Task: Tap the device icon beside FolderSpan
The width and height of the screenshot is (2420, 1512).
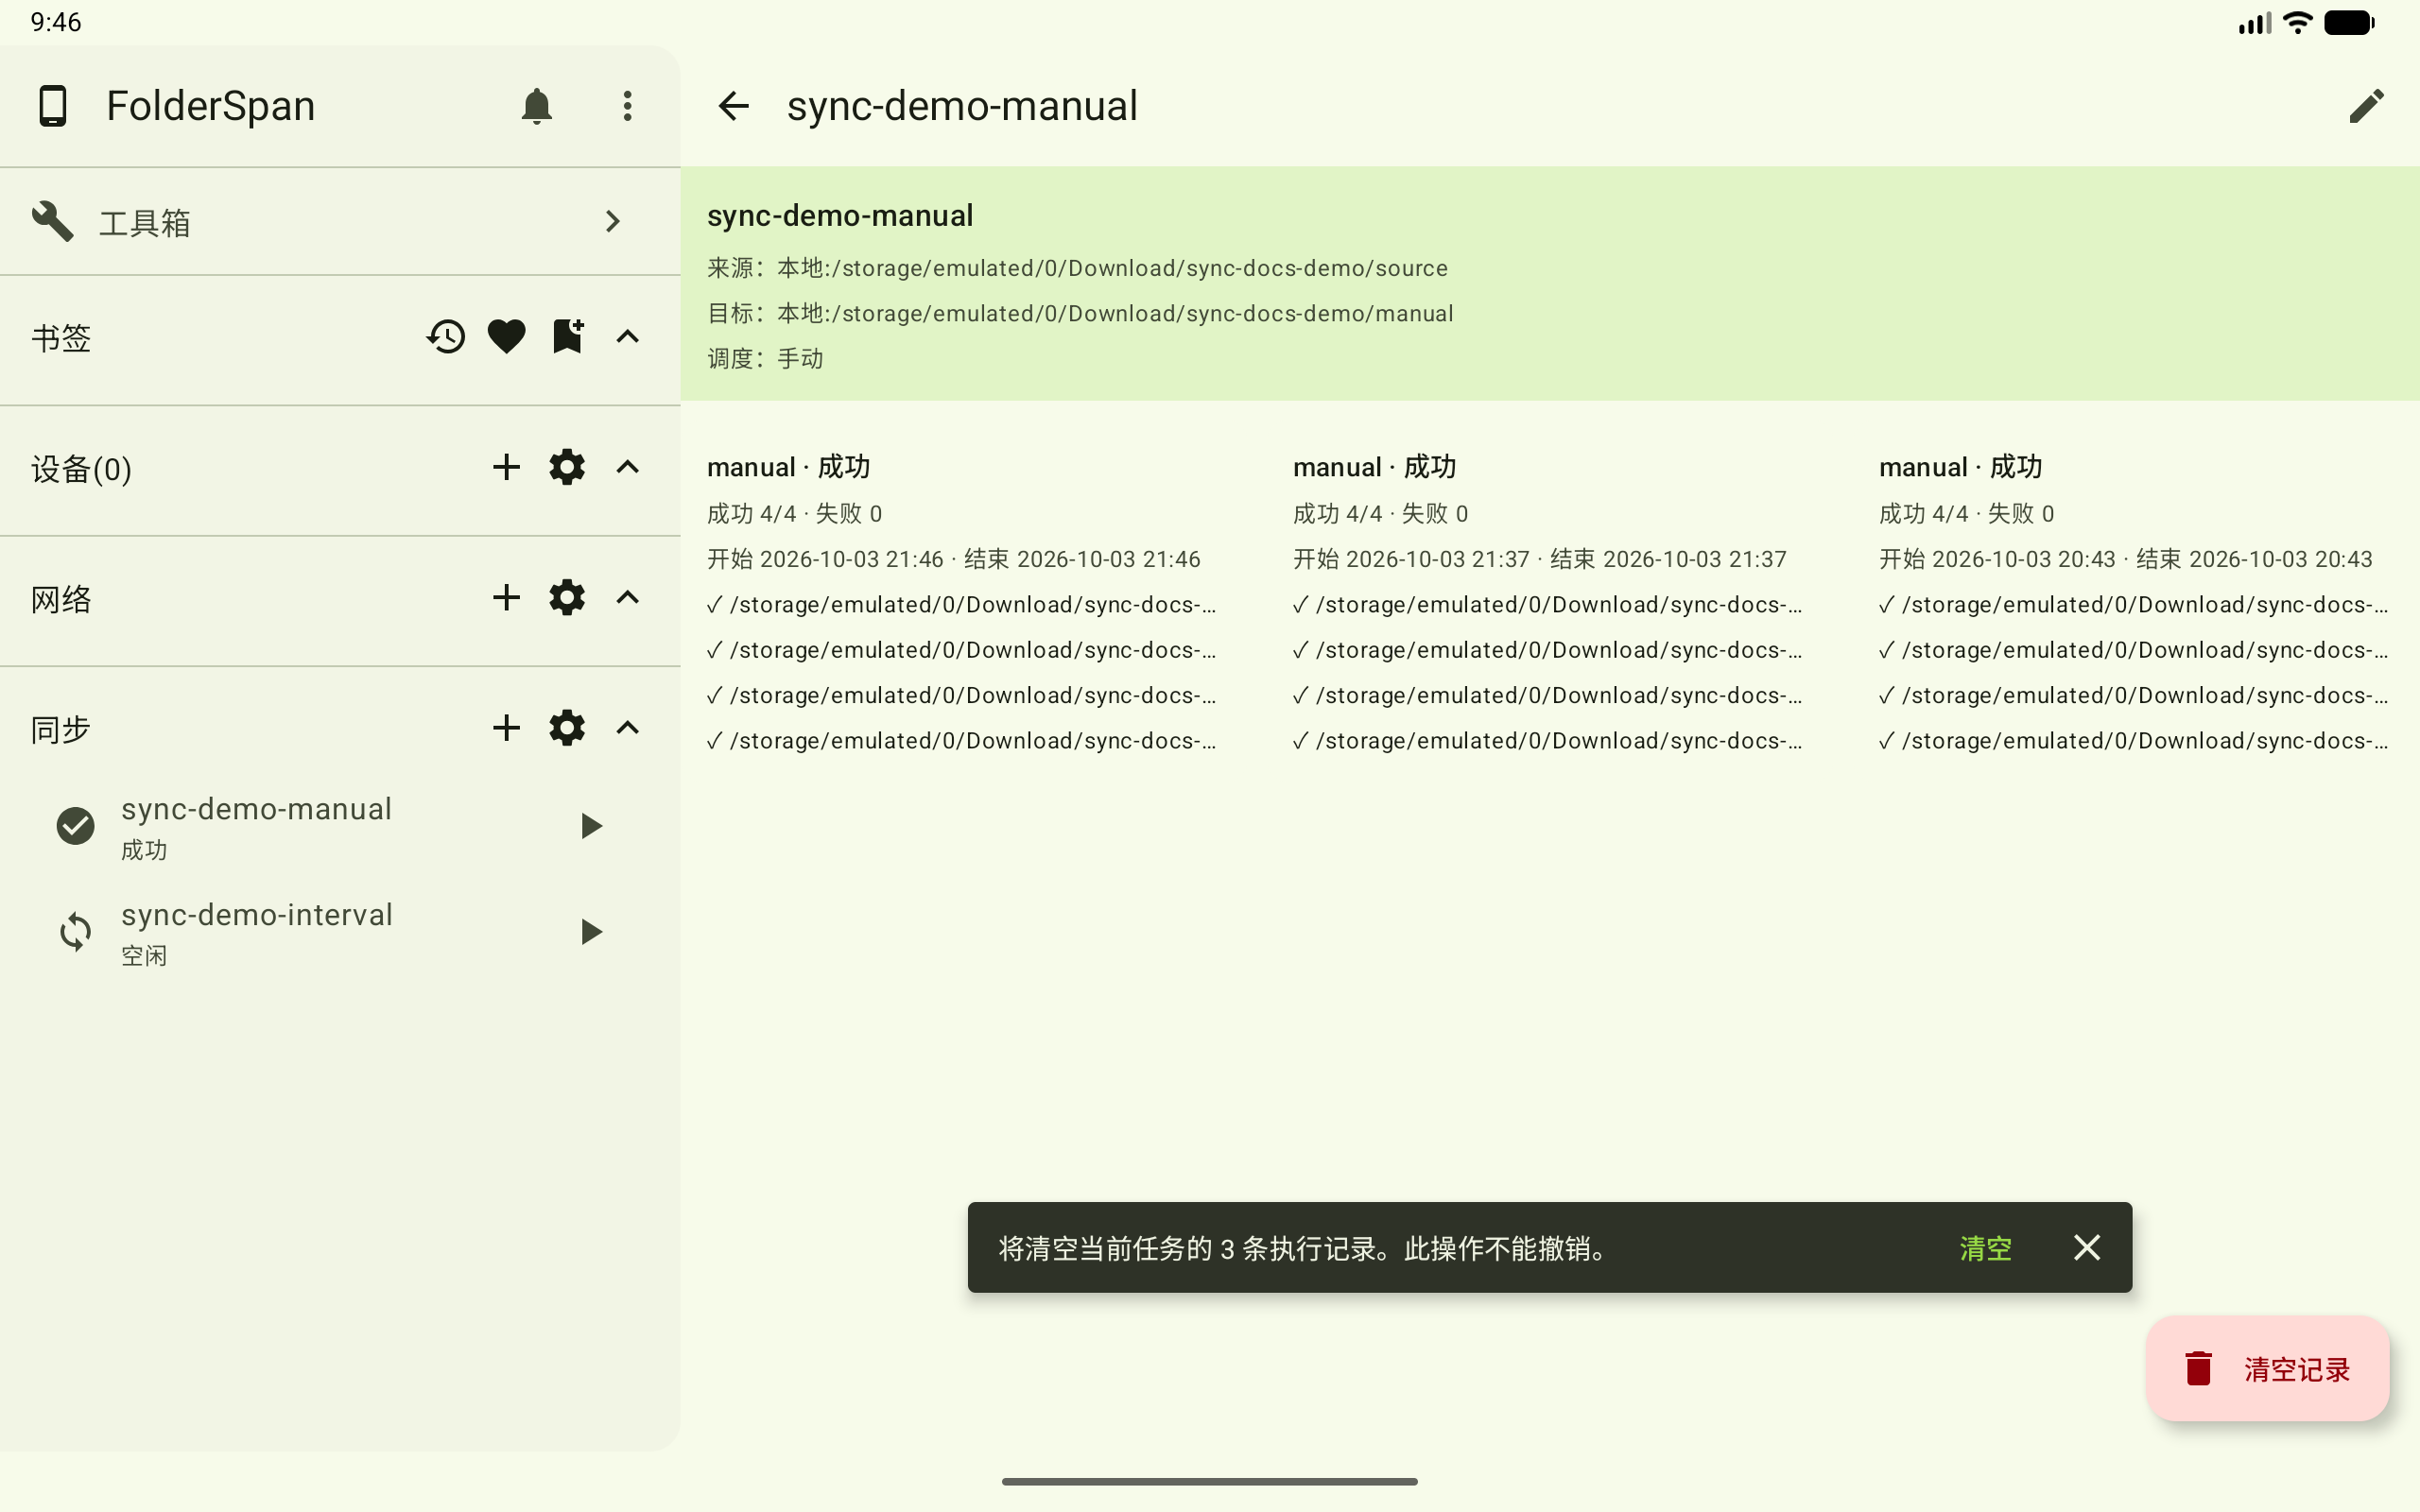Action: (x=52, y=106)
